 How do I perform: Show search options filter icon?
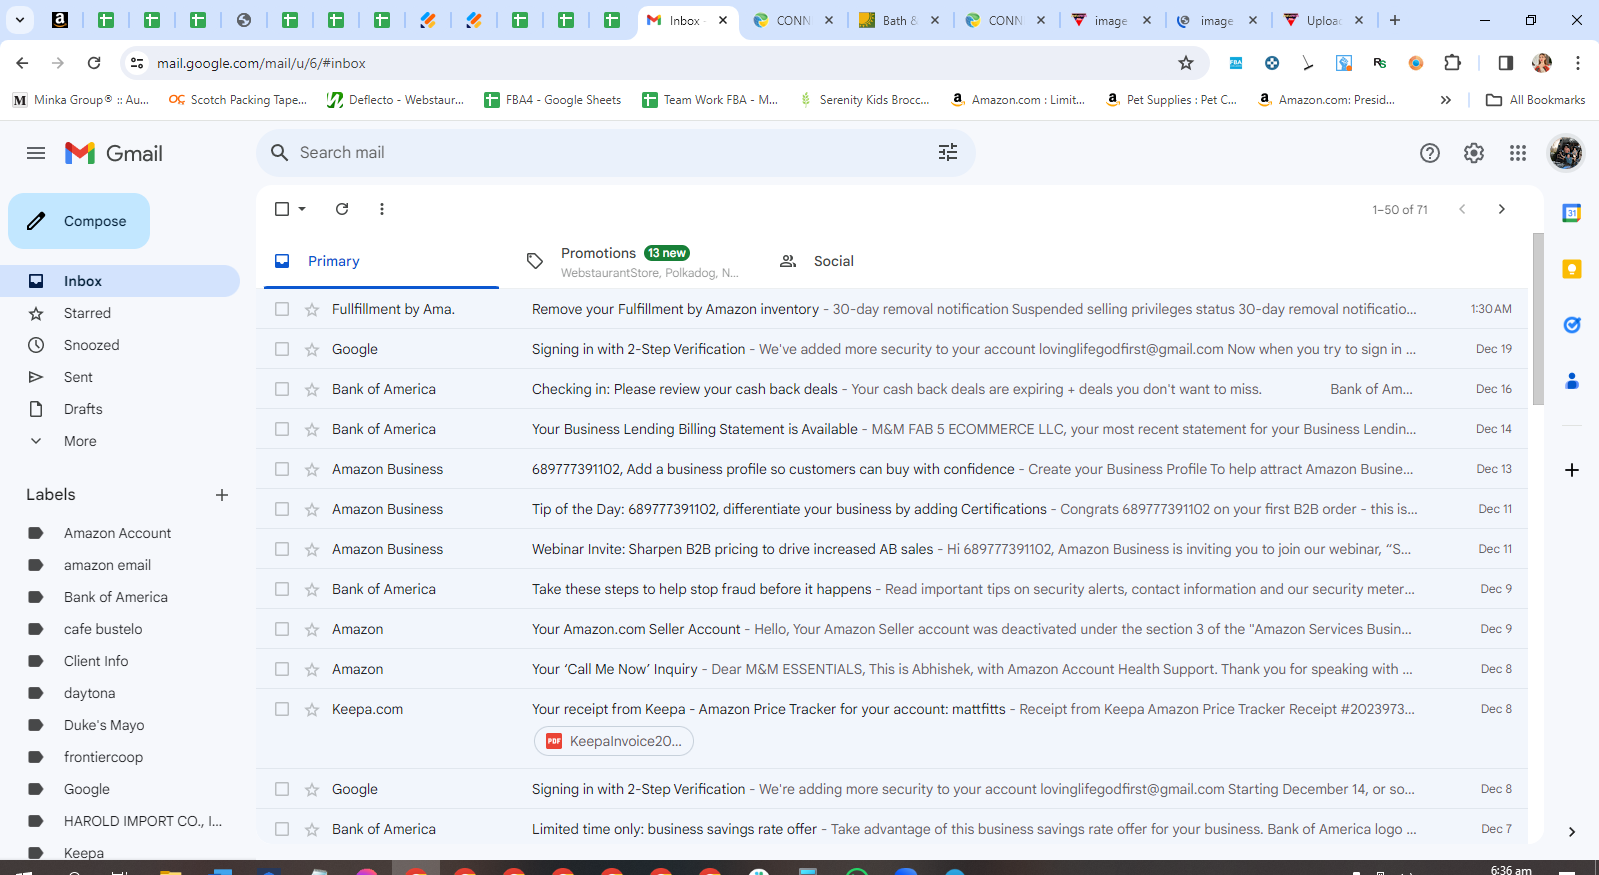coord(948,152)
